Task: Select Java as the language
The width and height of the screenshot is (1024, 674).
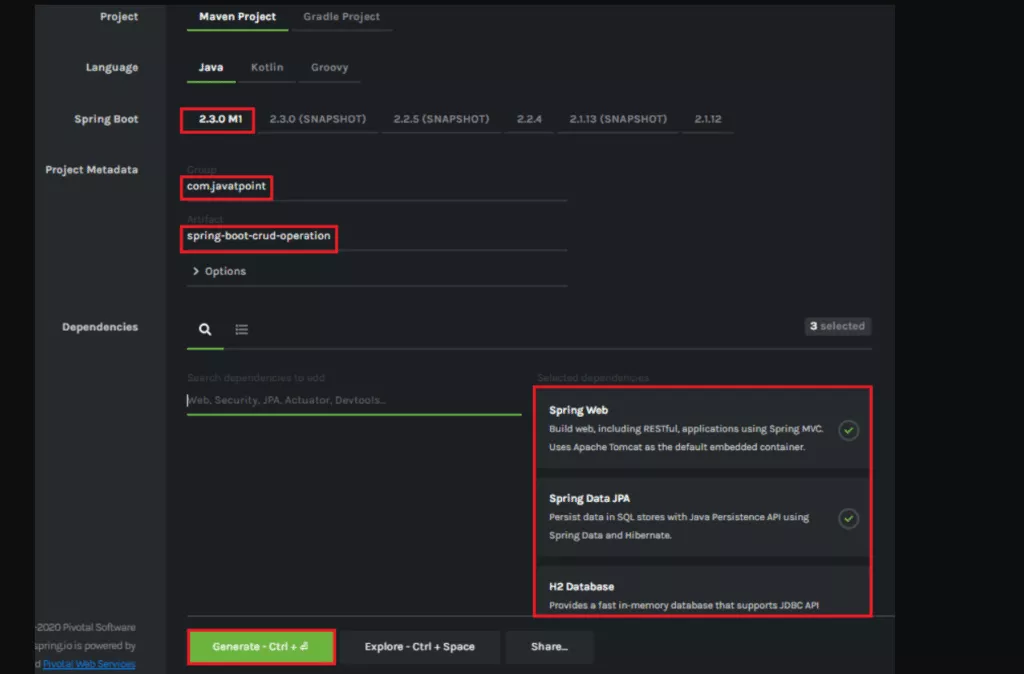Action: point(211,68)
